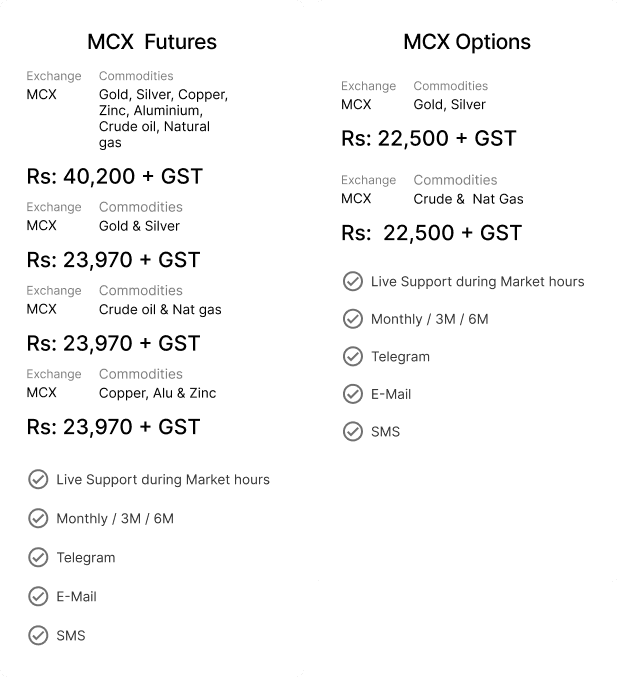Screen dimensions: 619x677
Task: Select the MCX Futures heading
Action: (152, 42)
